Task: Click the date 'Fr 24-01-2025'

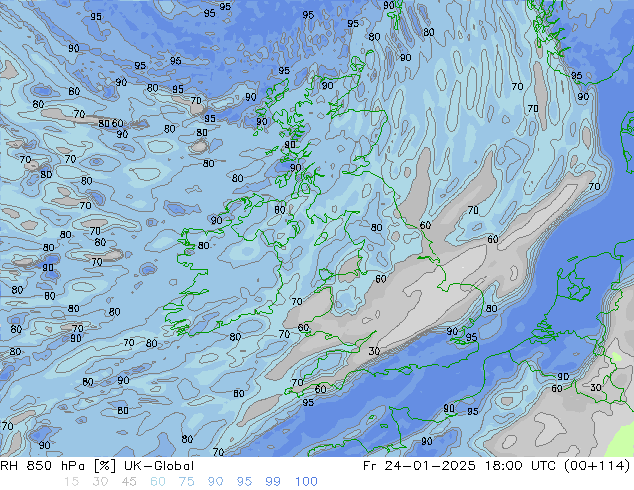Action: (419, 466)
